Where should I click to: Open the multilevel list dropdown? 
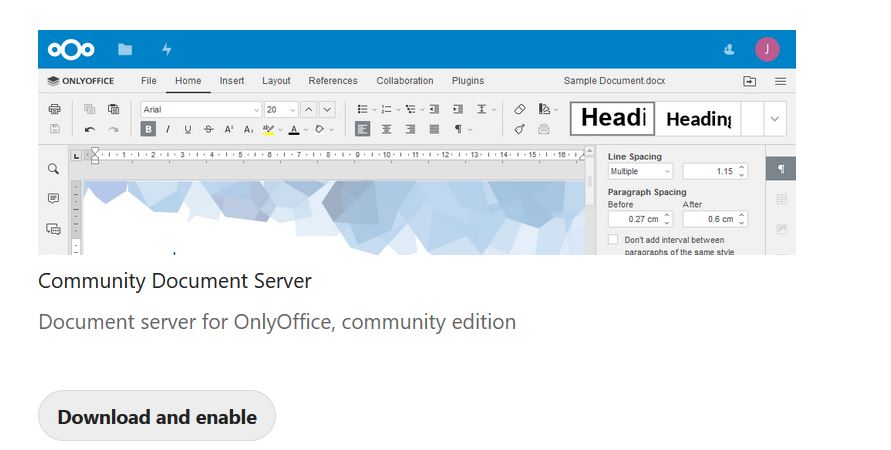(x=422, y=109)
